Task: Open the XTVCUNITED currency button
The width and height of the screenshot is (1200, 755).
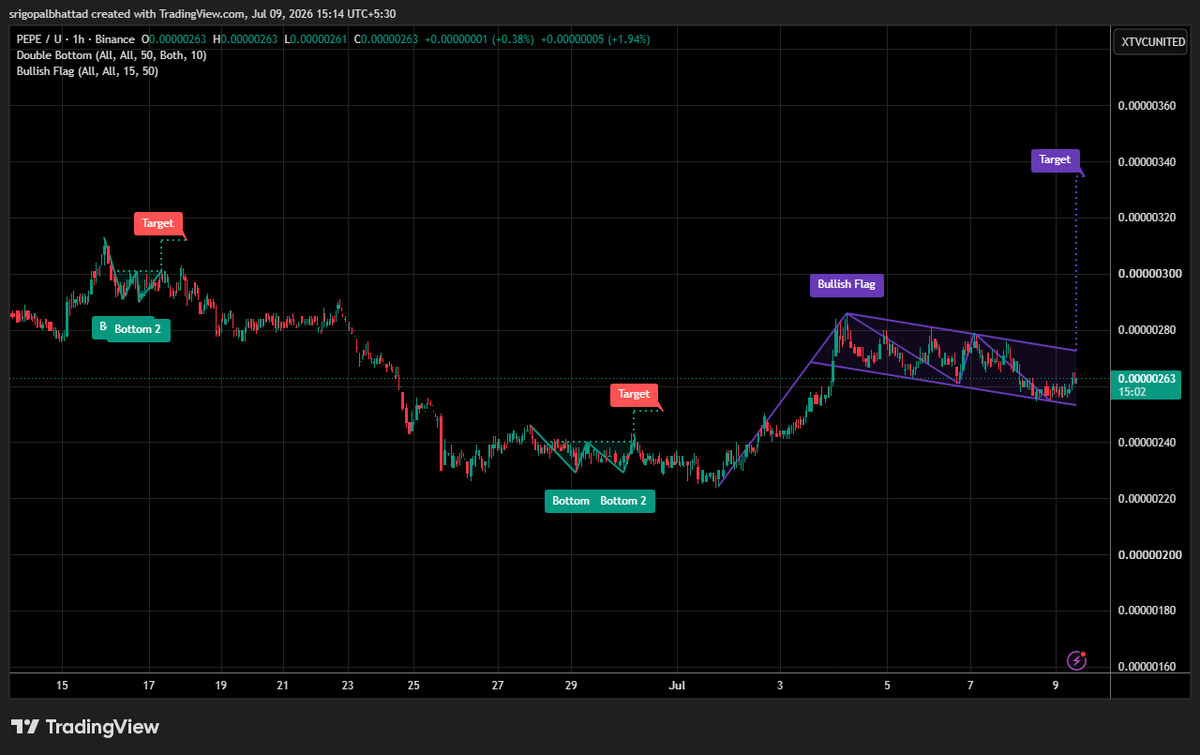Action: pos(1153,41)
